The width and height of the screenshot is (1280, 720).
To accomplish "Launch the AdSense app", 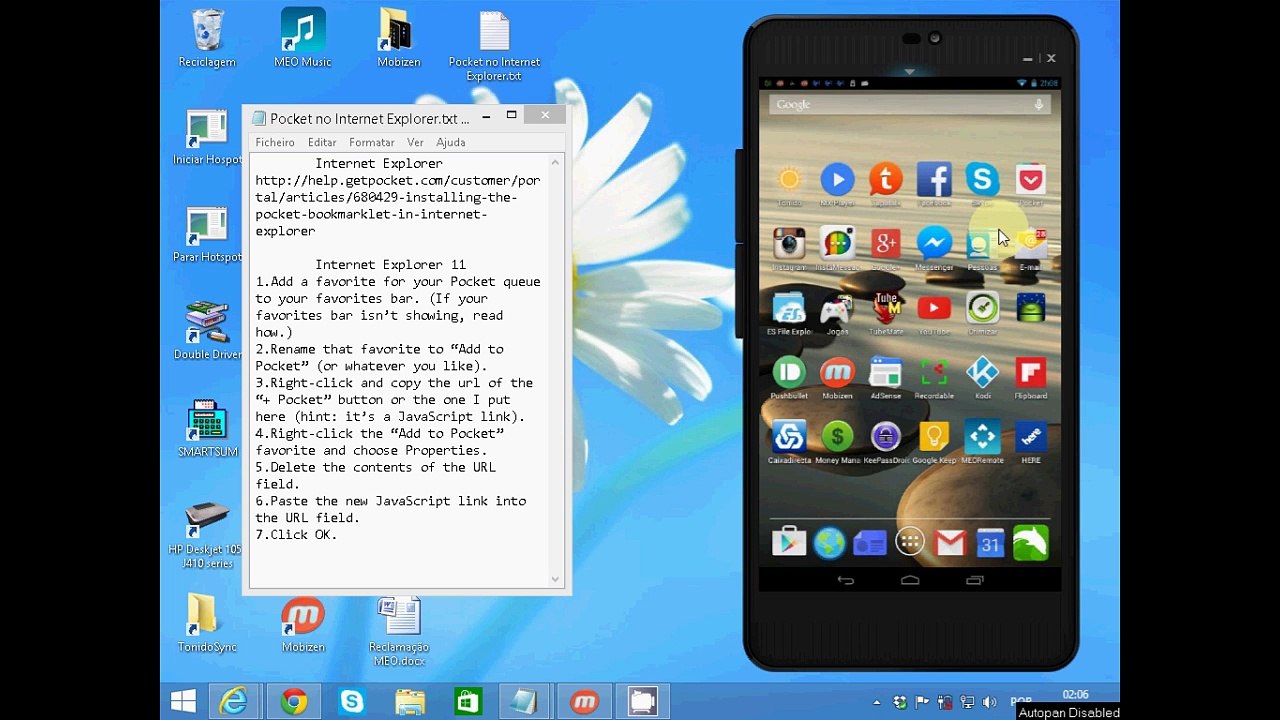I will 885,372.
